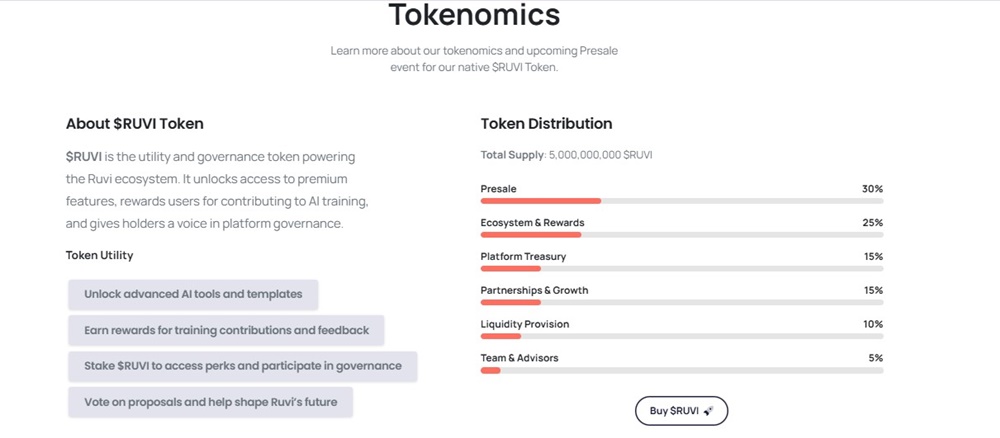The height and width of the screenshot is (438, 1000).
Task: Click the Partnerships & Growth progress bar
Action: [x=681, y=302]
